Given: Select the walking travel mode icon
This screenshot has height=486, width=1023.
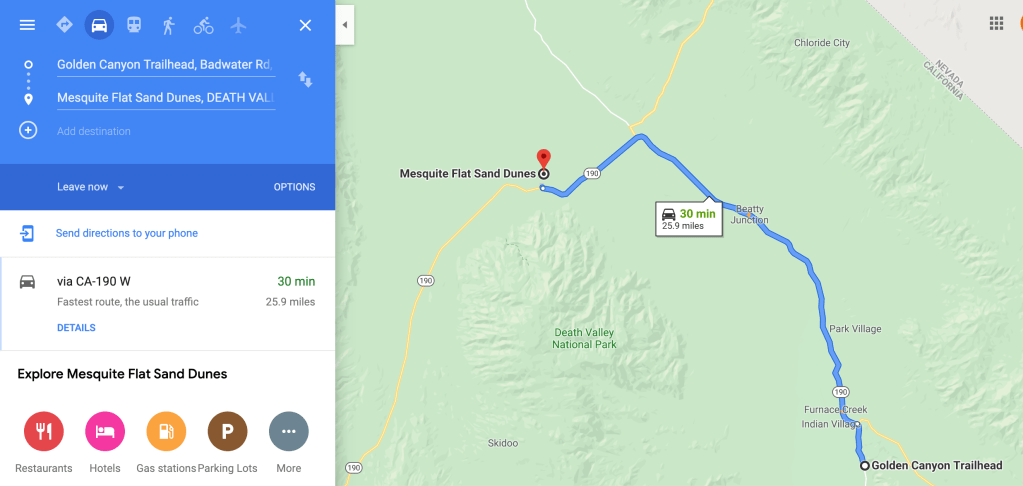Looking at the screenshot, I should point(168,25).
